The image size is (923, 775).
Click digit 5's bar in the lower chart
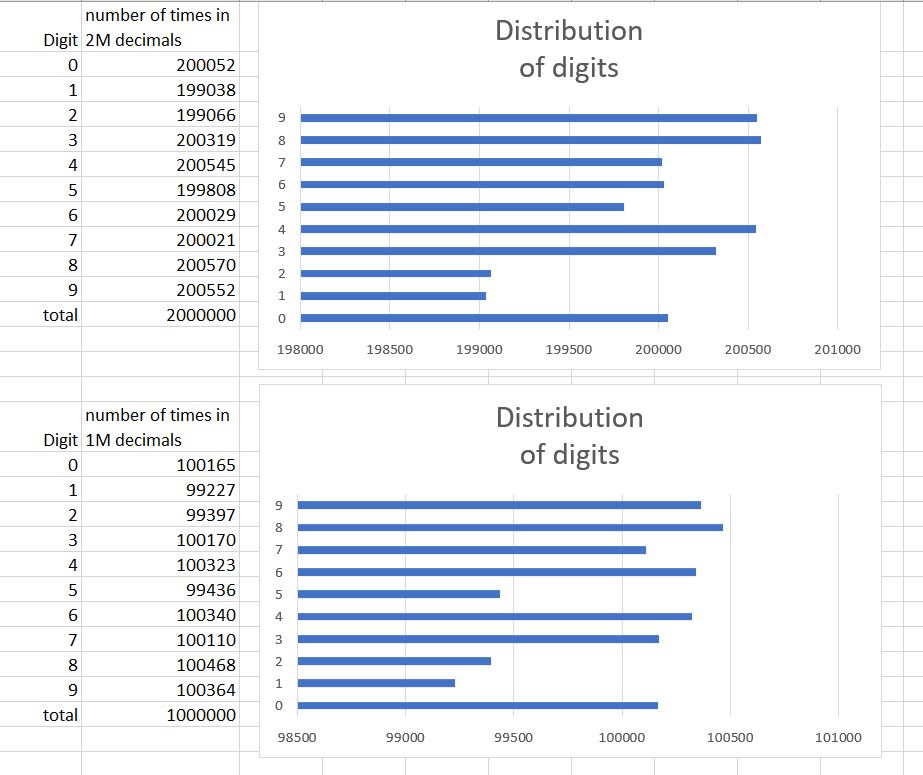click(399, 594)
